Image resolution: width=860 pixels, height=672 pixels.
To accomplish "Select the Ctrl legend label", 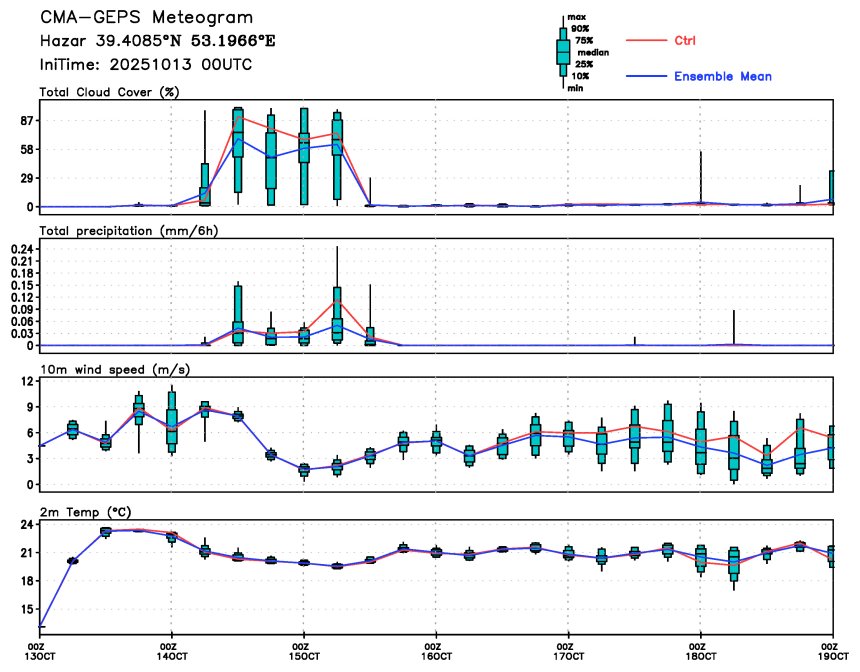I will (684, 41).
